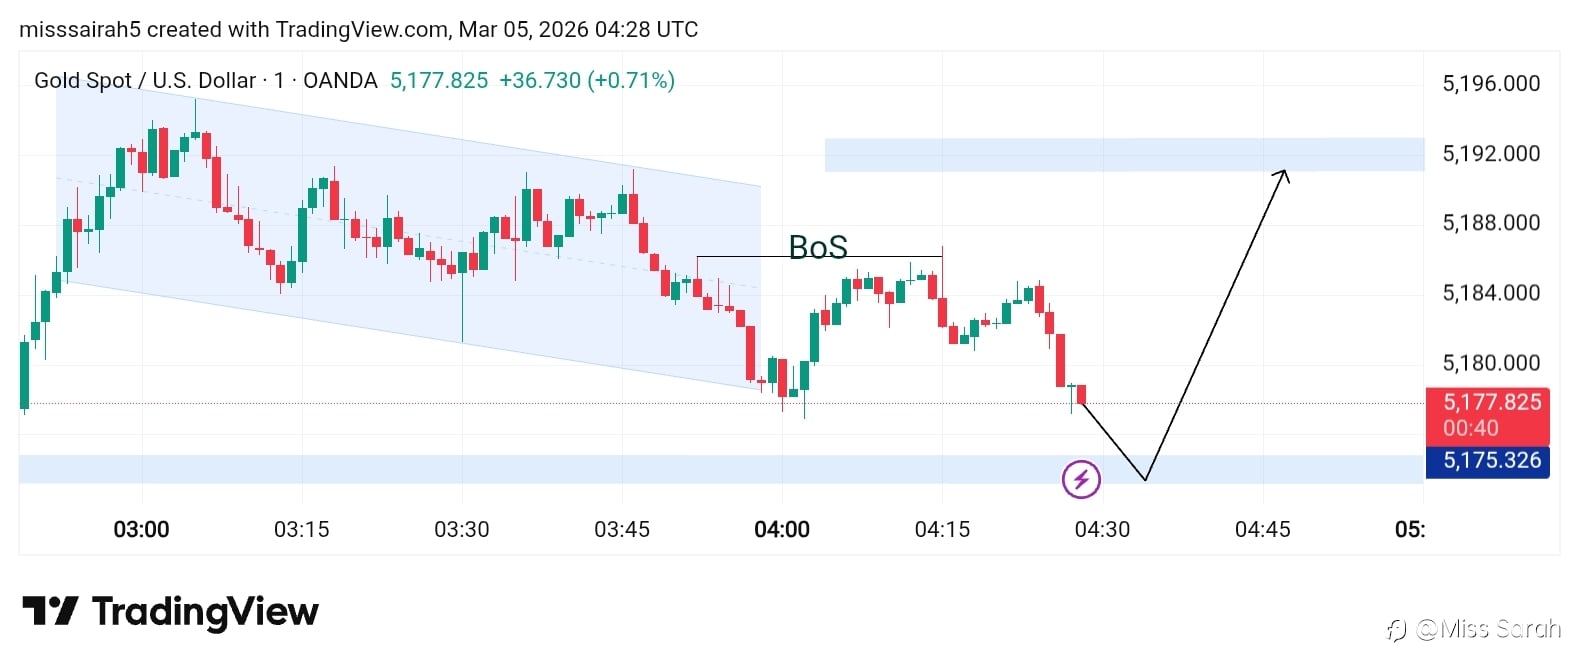The image size is (1579, 668).
Task: Click the arrowhead of the projection arrow
Action: click(1284, 175)
